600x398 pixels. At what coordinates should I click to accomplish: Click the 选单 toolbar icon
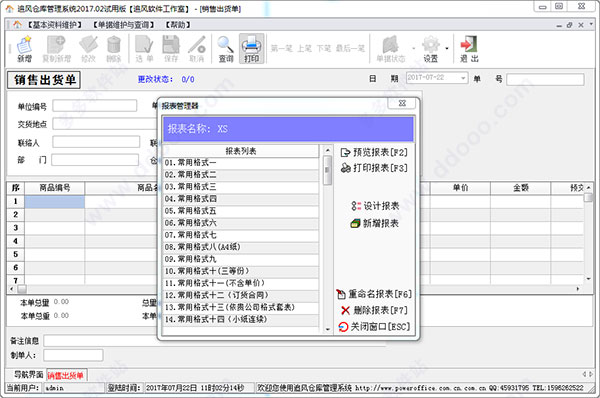[144, 49]
